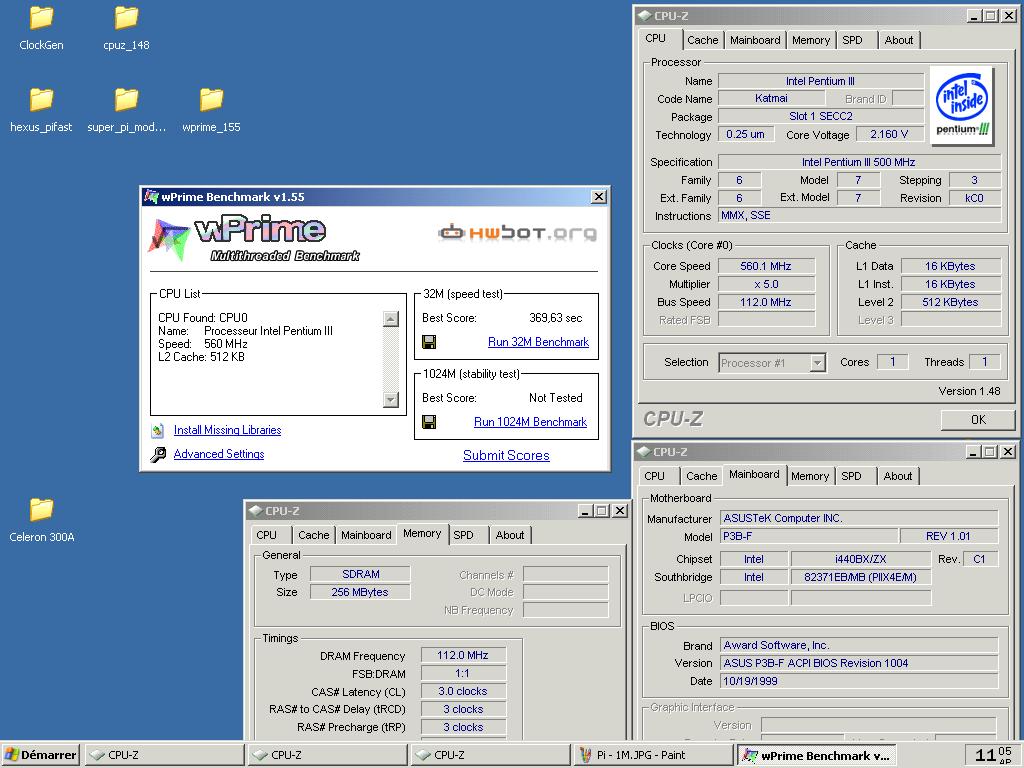This screenshot has width=1024, height=768.
Task: Open the Install Missing Libraries link
Action: [227, 430]
